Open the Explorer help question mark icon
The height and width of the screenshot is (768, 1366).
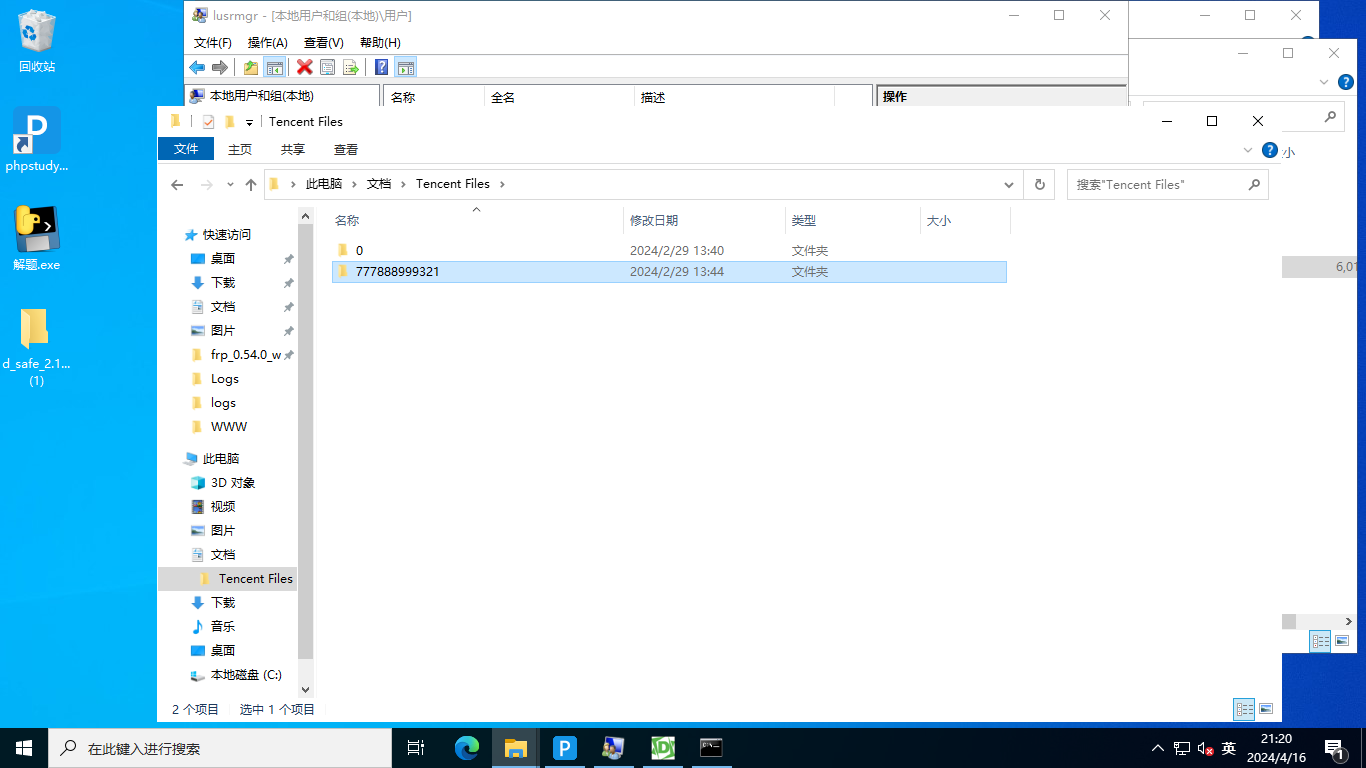coord(1270,150)
